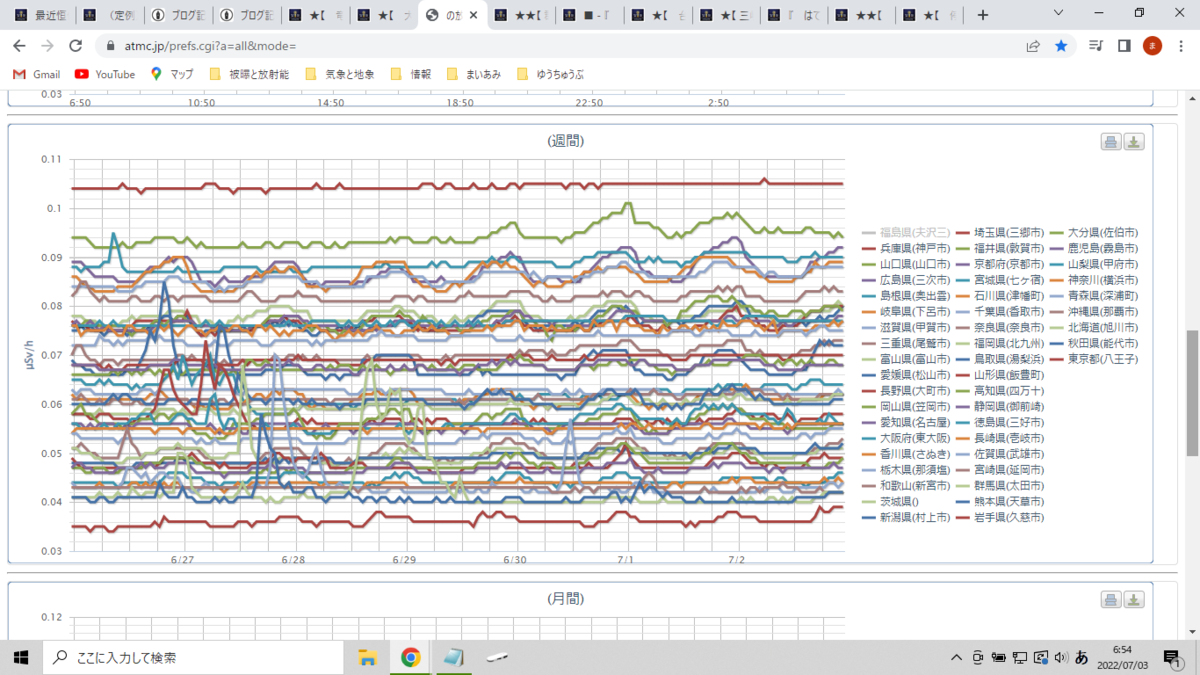Print the 月間 monthly chart
Viewport: 1200px width, 675px height.
point(1111,600)
